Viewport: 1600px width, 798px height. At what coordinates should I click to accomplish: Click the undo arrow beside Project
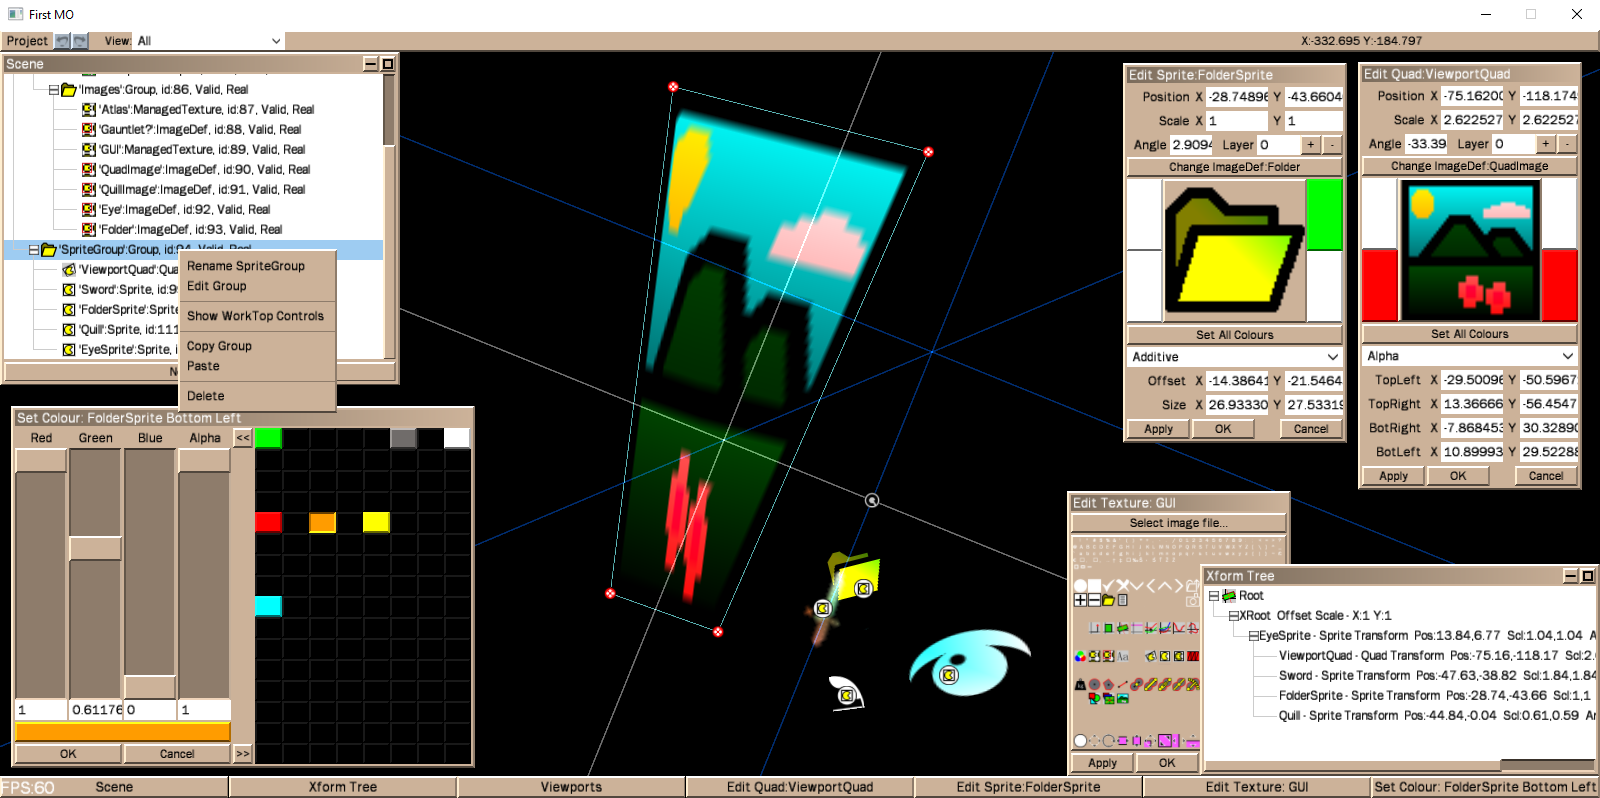[x=63, y=41]
